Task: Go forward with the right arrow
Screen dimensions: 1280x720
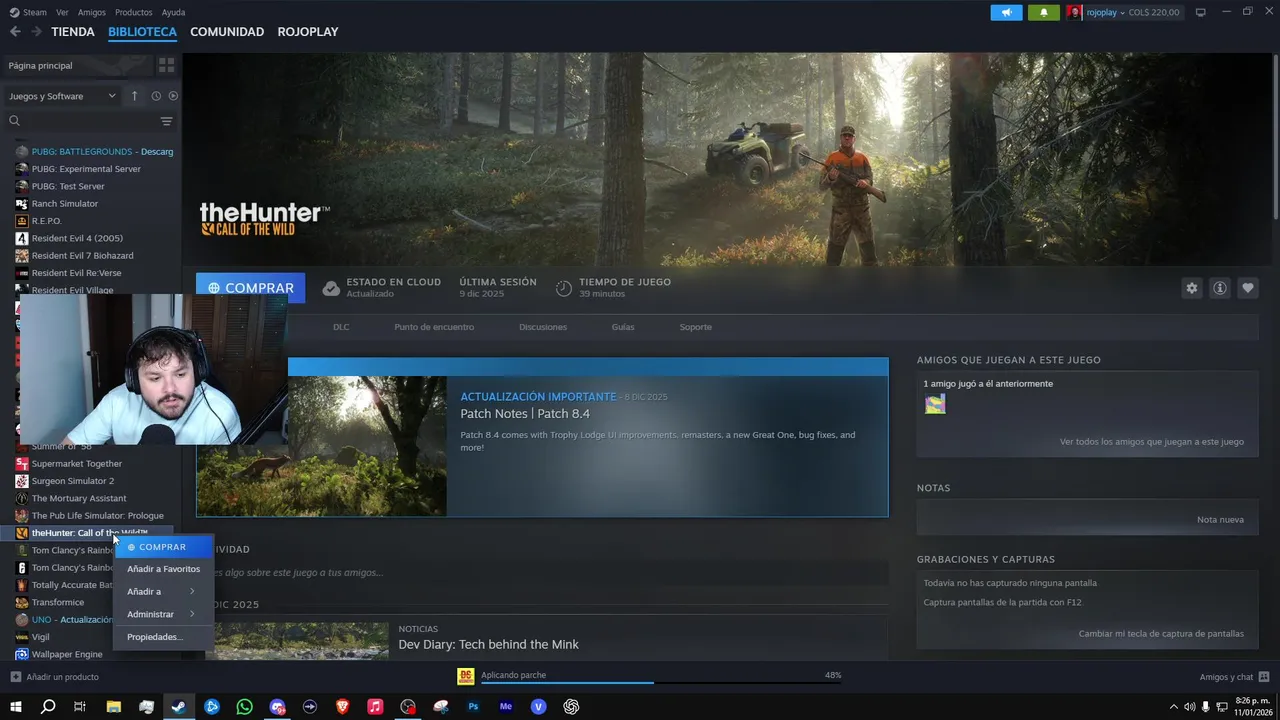Action: point(36,32)
